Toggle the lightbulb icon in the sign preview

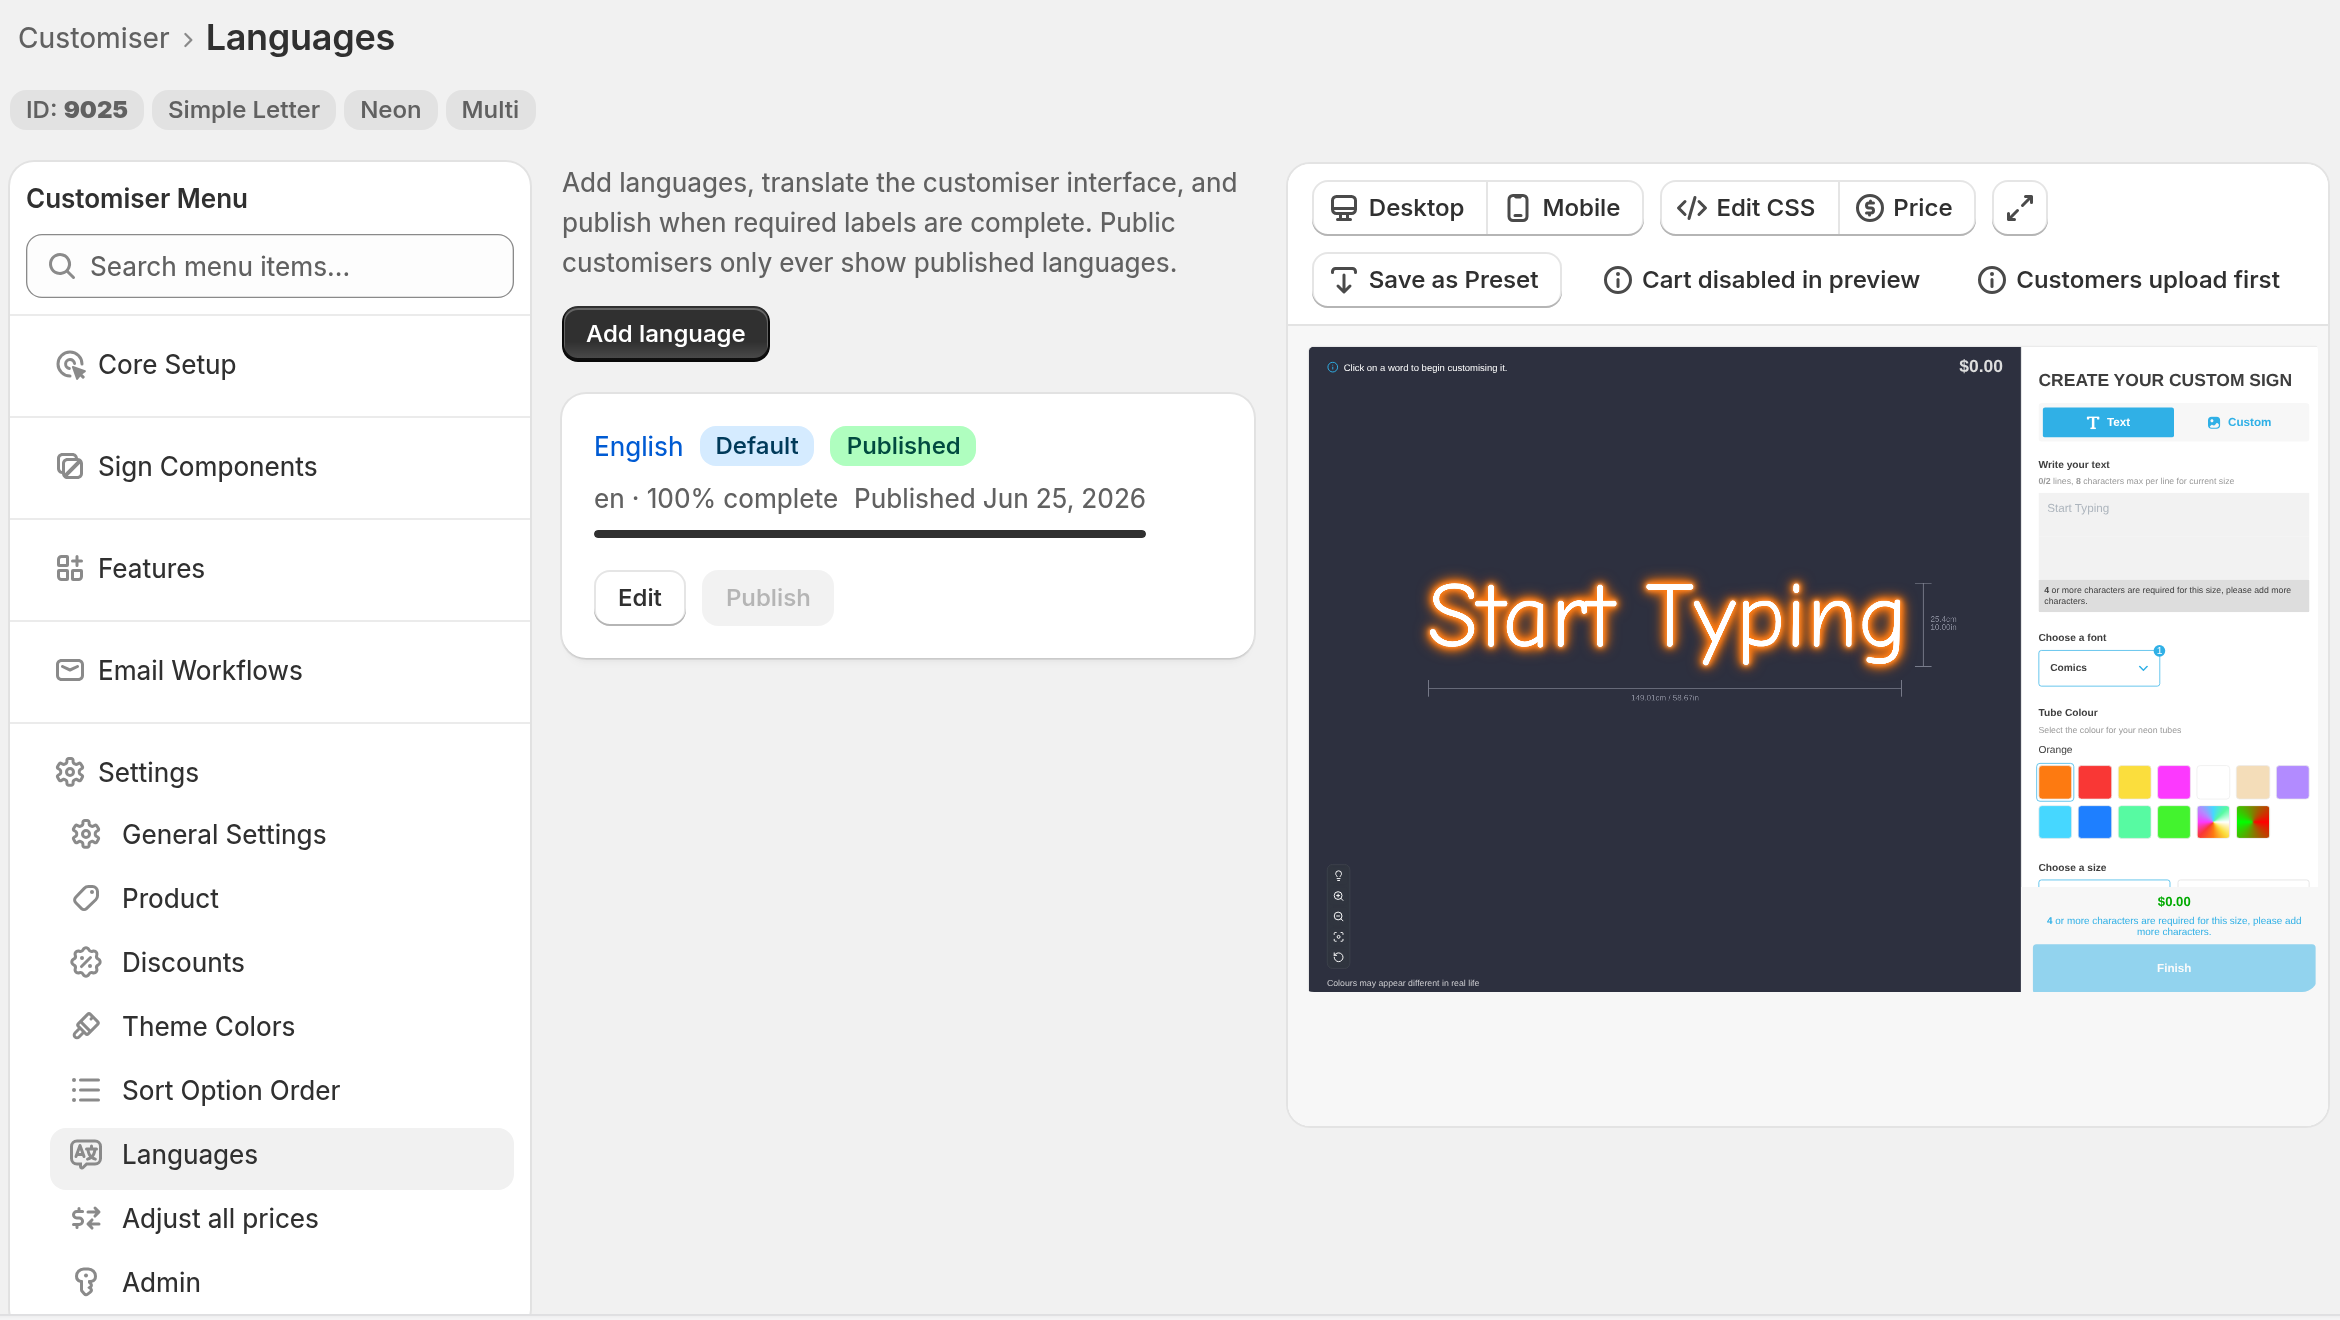(x=1338, y=876)
